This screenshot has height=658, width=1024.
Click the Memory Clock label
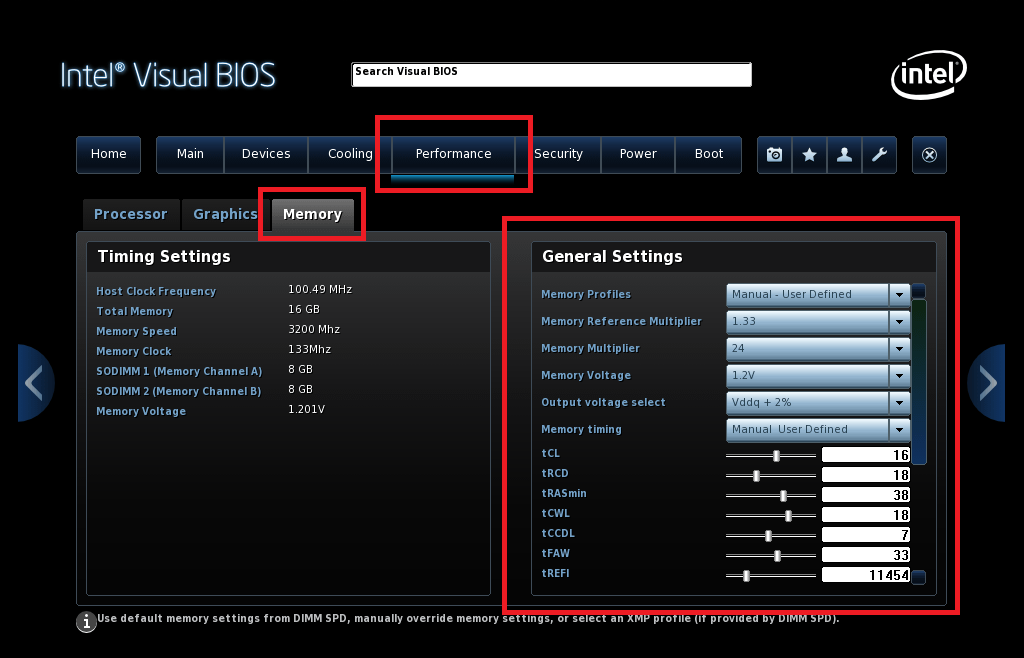click(134, 351)
